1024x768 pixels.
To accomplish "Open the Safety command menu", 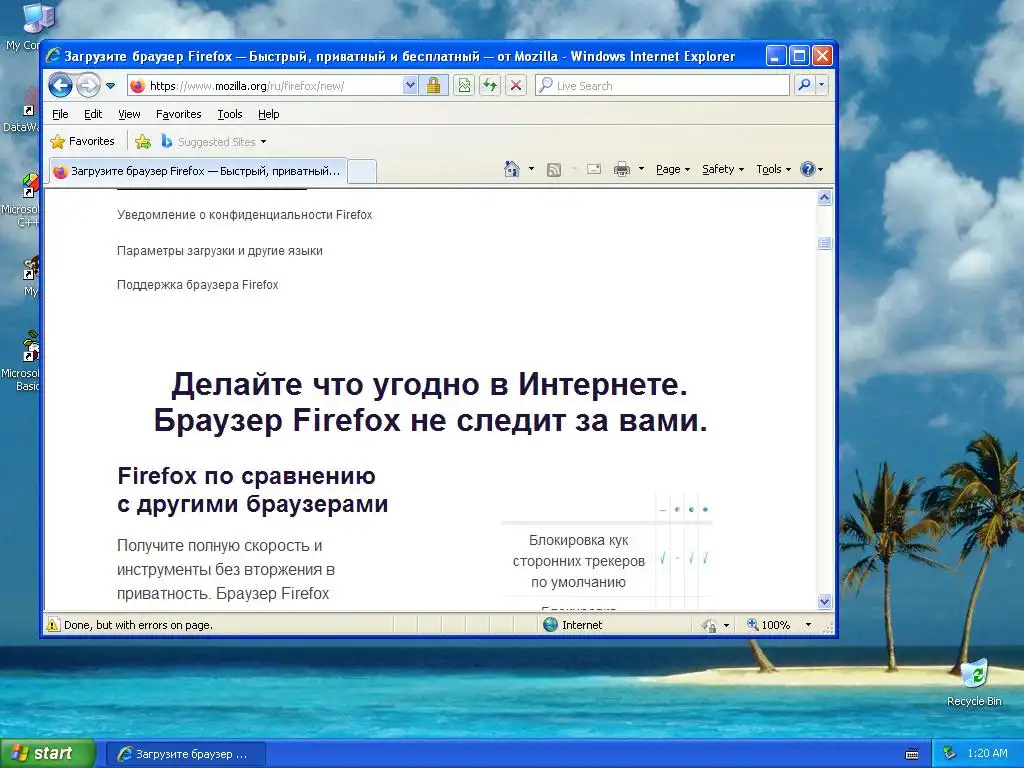I will point(723,169).
